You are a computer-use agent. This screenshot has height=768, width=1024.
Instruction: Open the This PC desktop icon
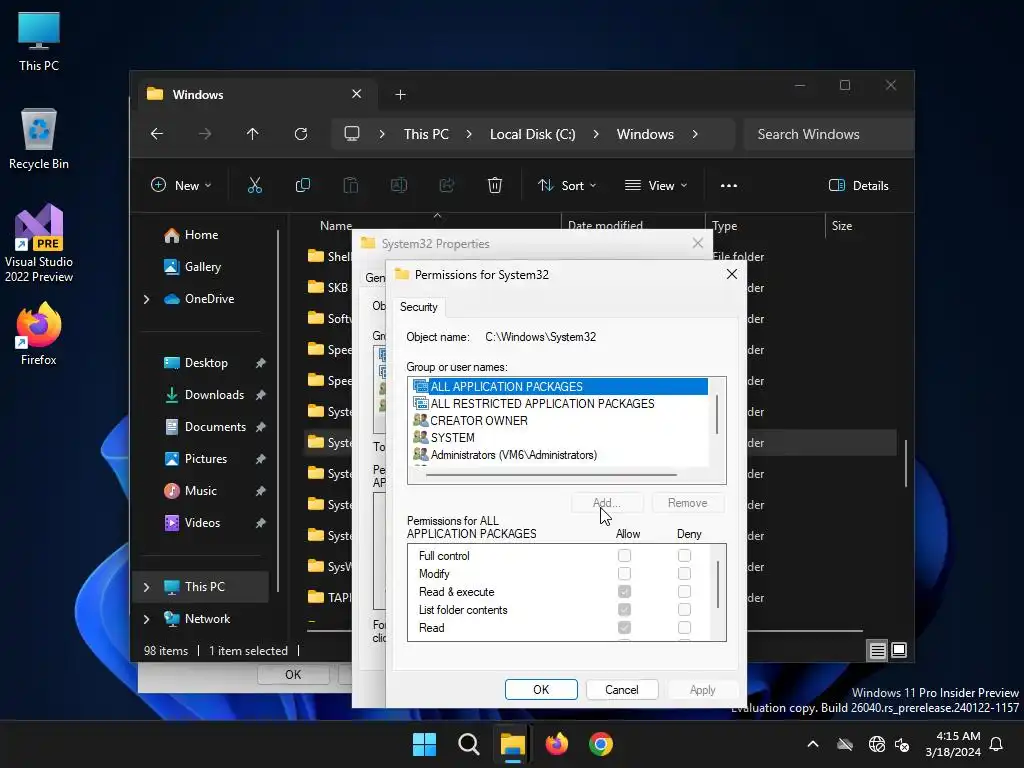[39, 42]
